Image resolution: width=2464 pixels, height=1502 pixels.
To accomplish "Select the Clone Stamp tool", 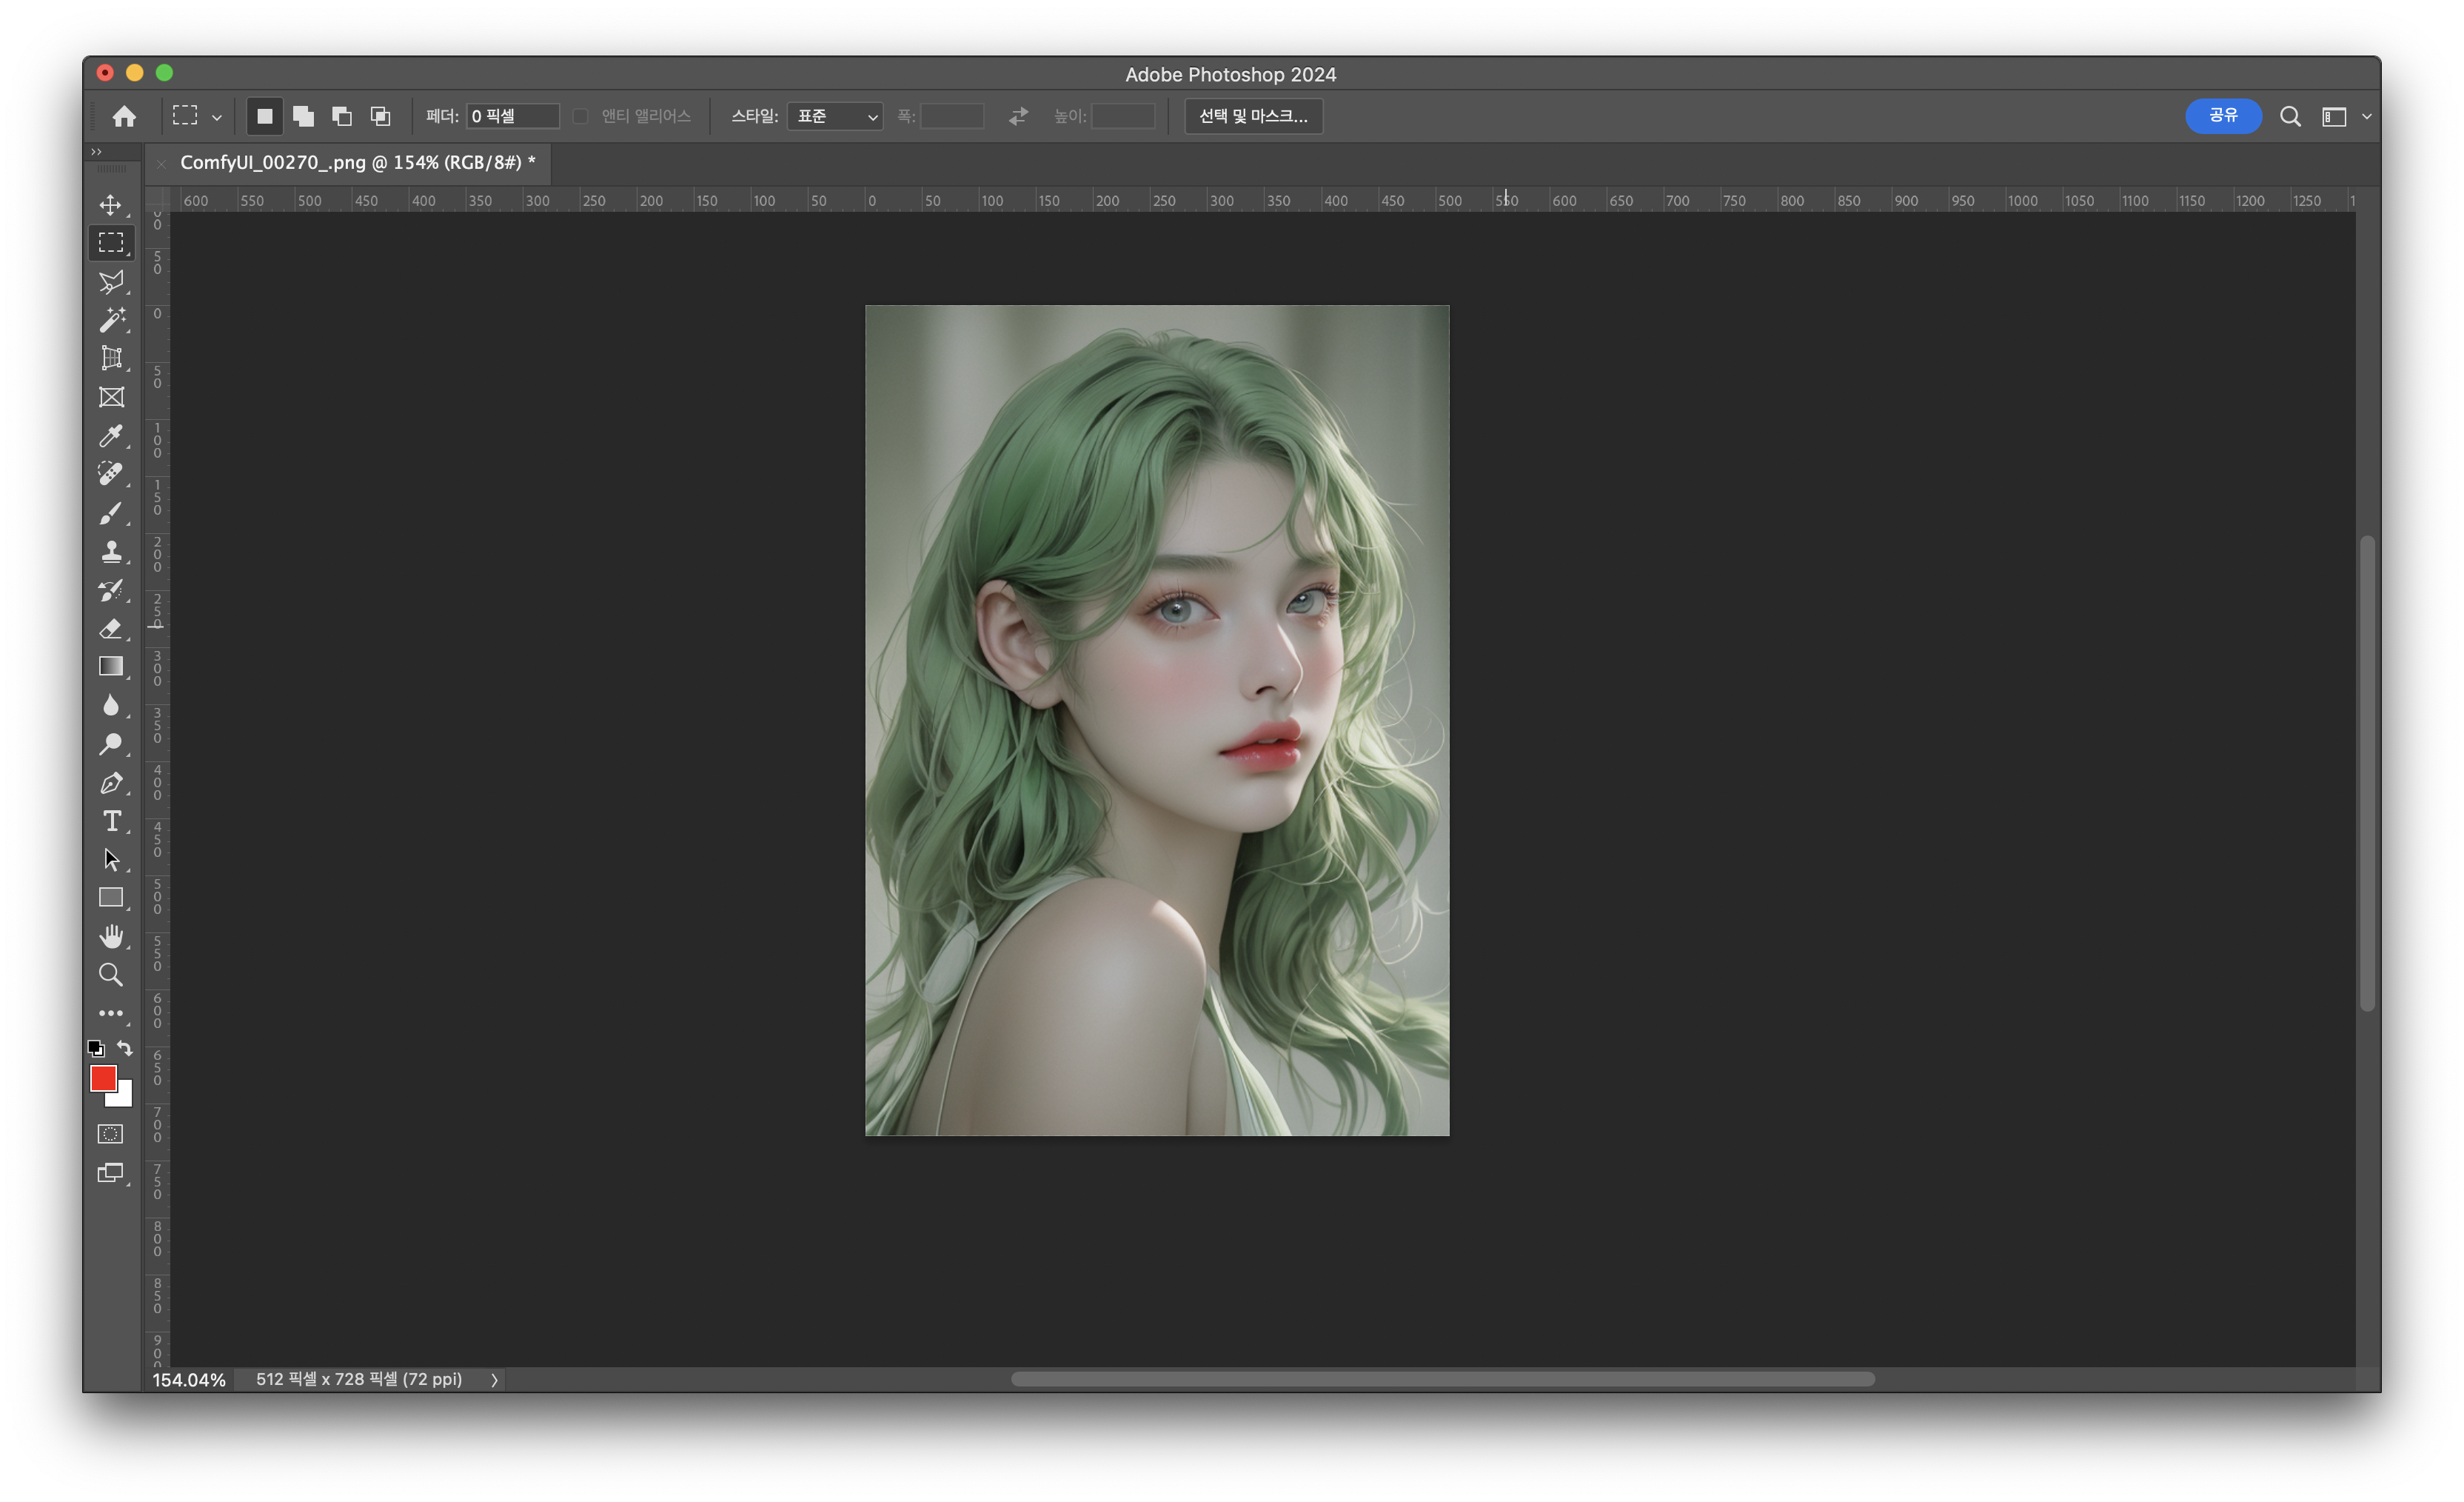I will [111, 551].
